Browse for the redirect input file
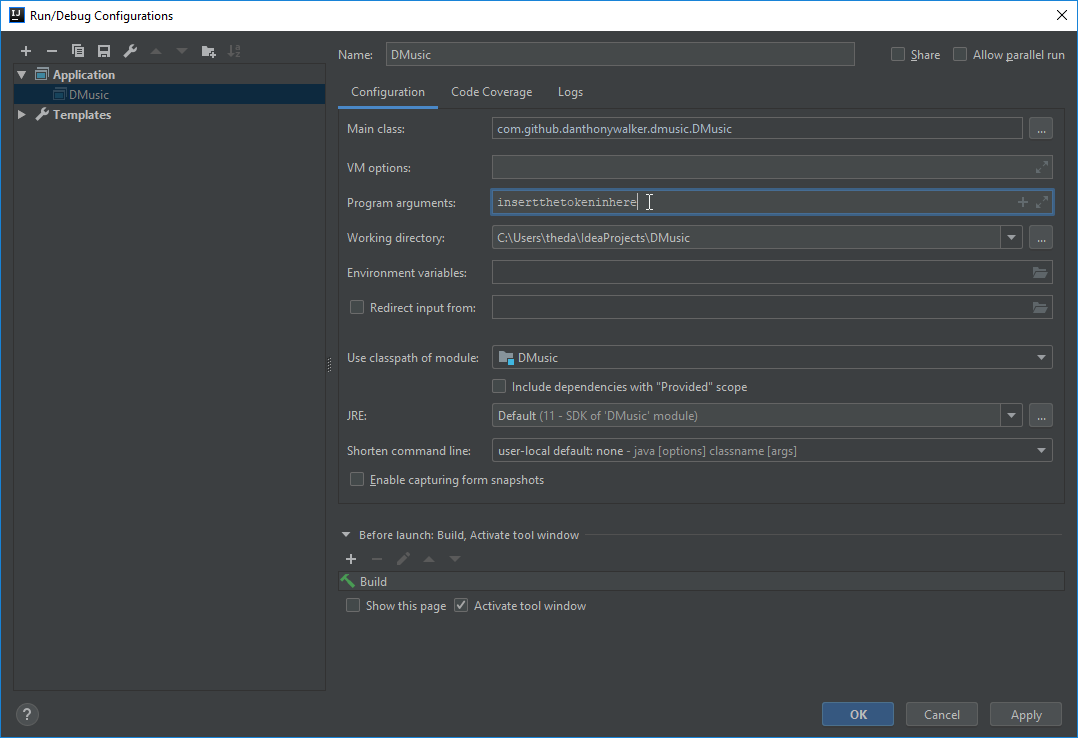The width and height of the screenshot is (1078, 738). click(x=1040, y=308)
